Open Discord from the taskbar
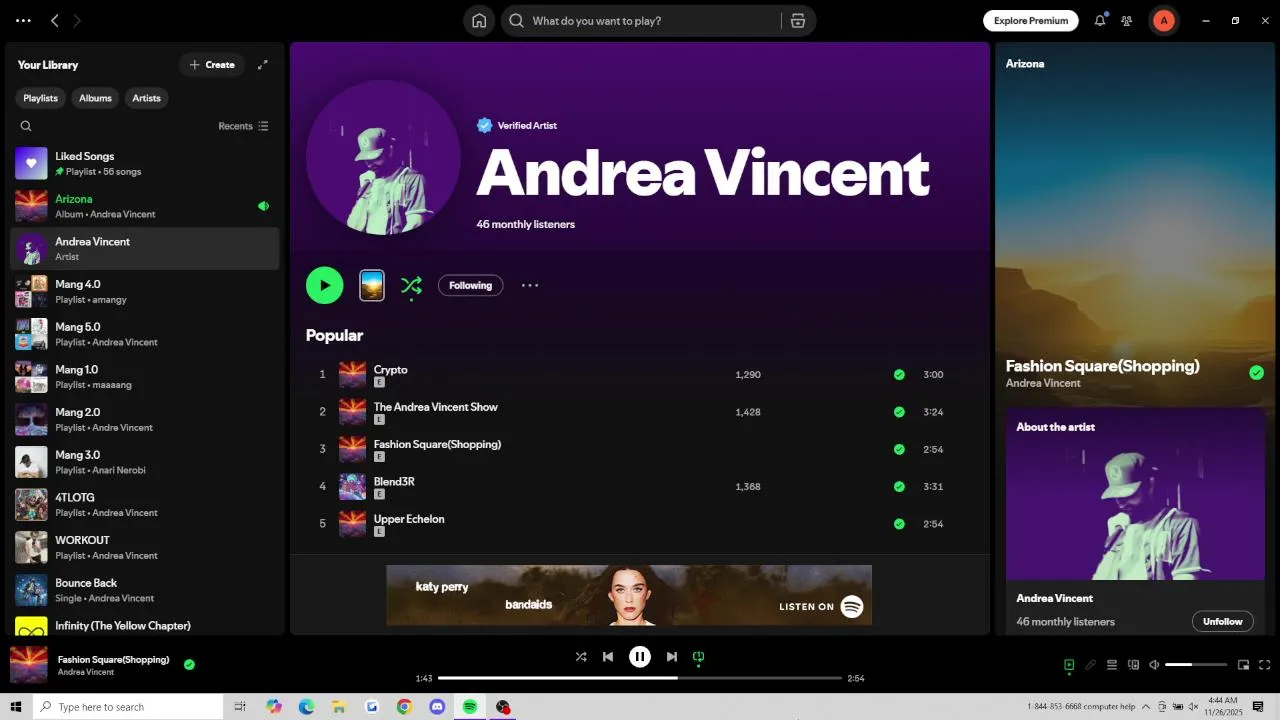Image resolution: width=1280 pixels, height=720 pixels. (437, 707)
